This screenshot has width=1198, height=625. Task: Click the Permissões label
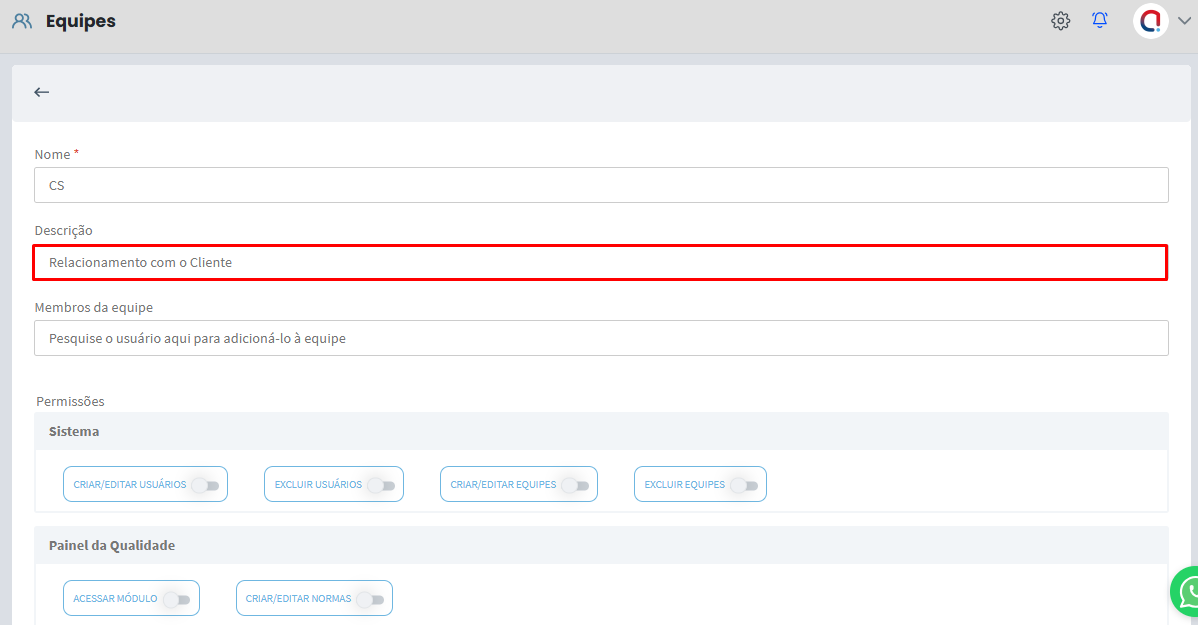70,401
